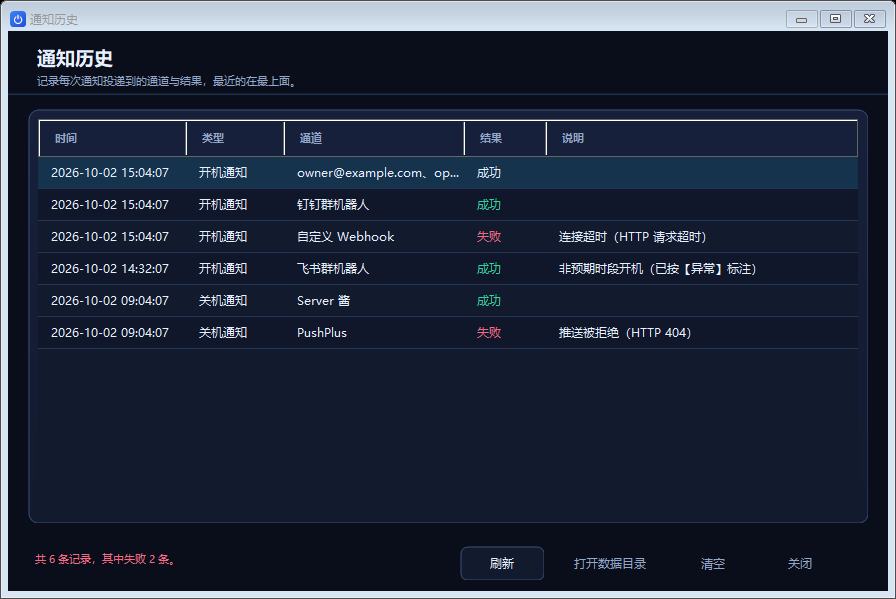896x599 pixels.
Task: Click the timestamp in the 自定义 Webhook row
Action: [x=110, y=237]
